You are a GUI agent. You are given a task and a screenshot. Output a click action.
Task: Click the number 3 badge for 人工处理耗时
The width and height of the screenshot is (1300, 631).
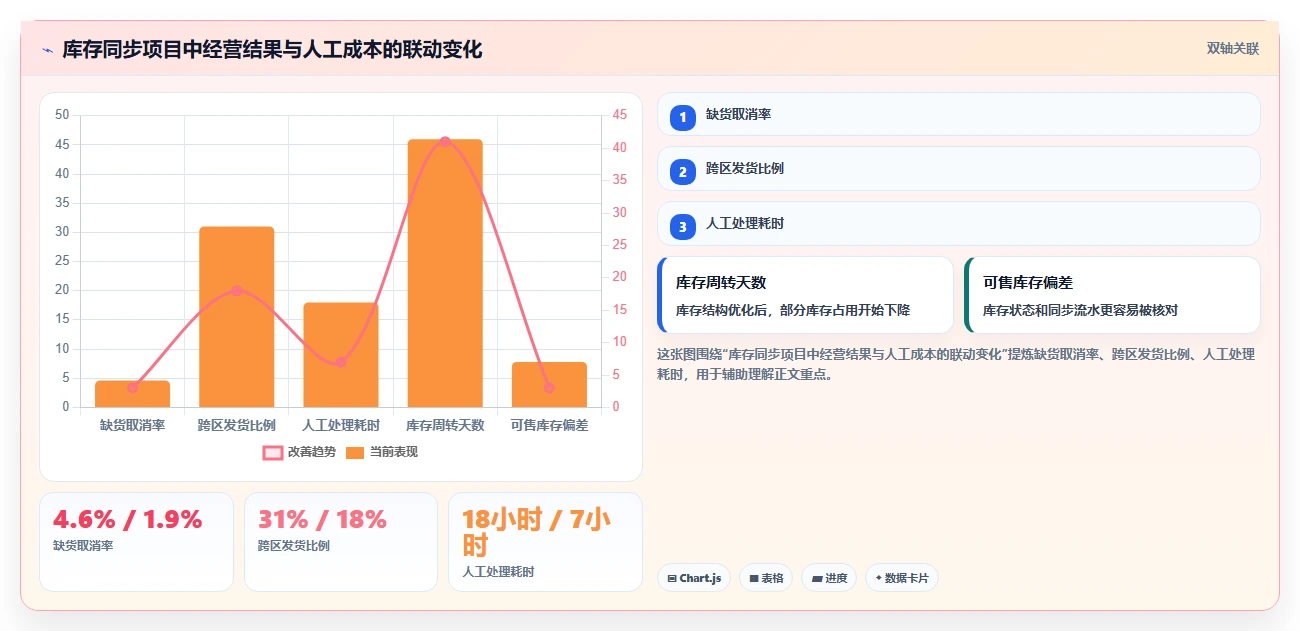[683, 227]
